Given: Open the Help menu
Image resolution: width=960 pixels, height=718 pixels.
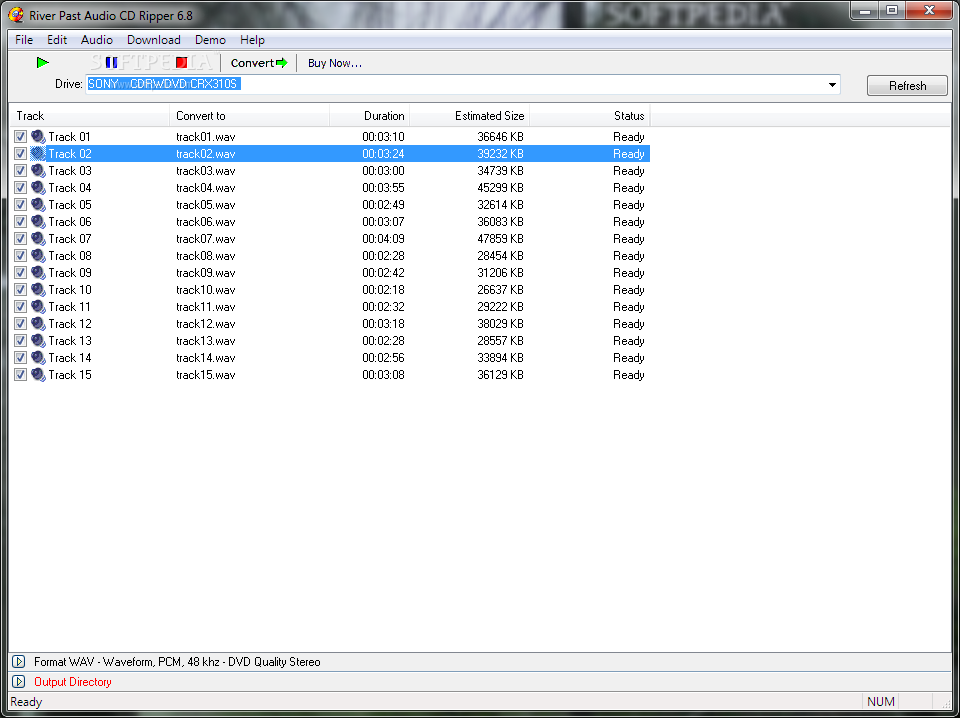Looking at the screenshot, I should pos(252,40).
